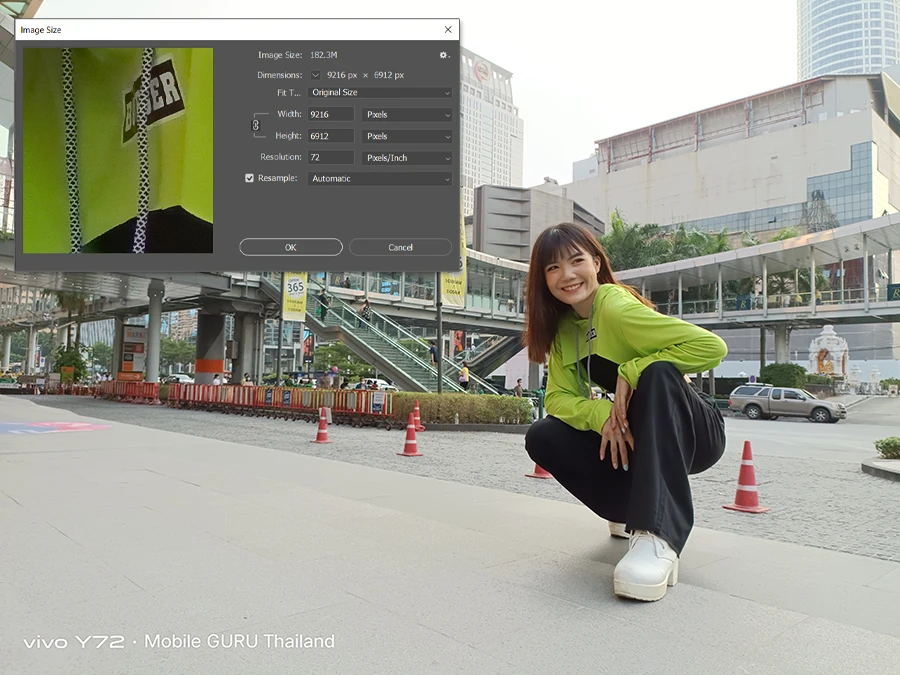This screenshot has height=675, width=900.
Task: Toggle the constrain proportions chain link icon
Action: pyautogui.click(x=256, y=125)
